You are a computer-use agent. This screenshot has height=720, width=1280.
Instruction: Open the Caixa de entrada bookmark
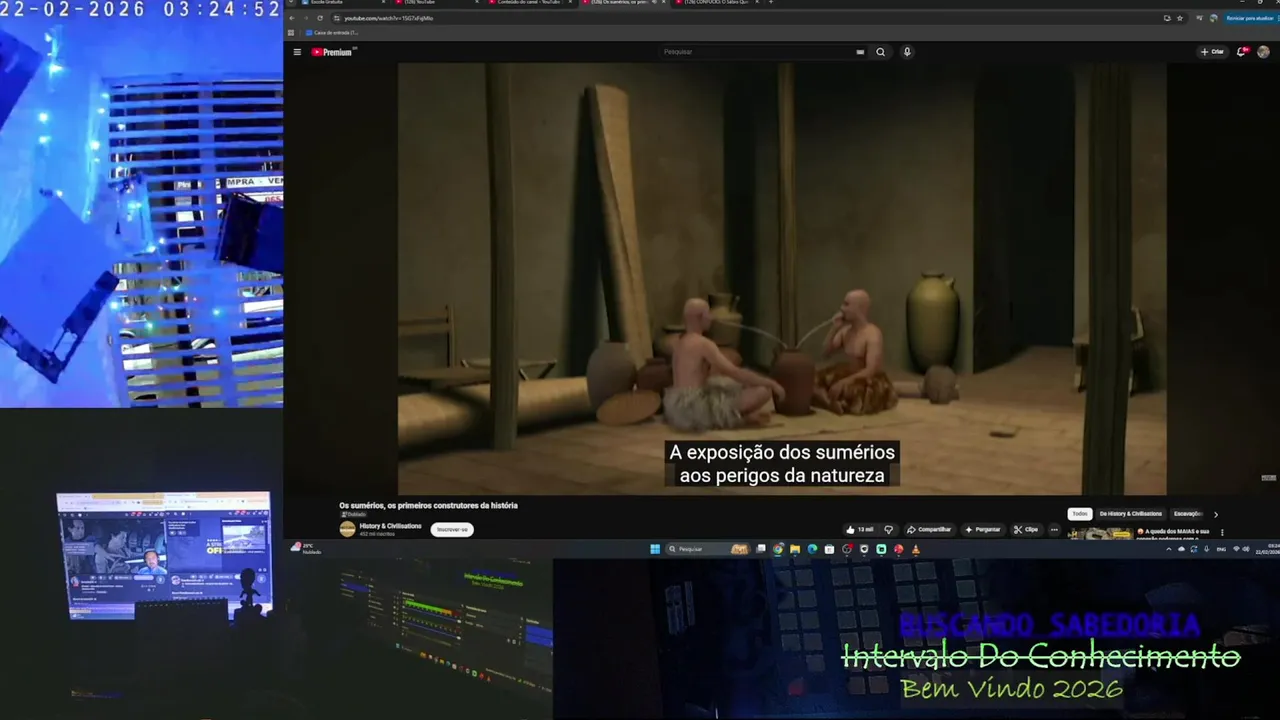(x=332, y=33)
